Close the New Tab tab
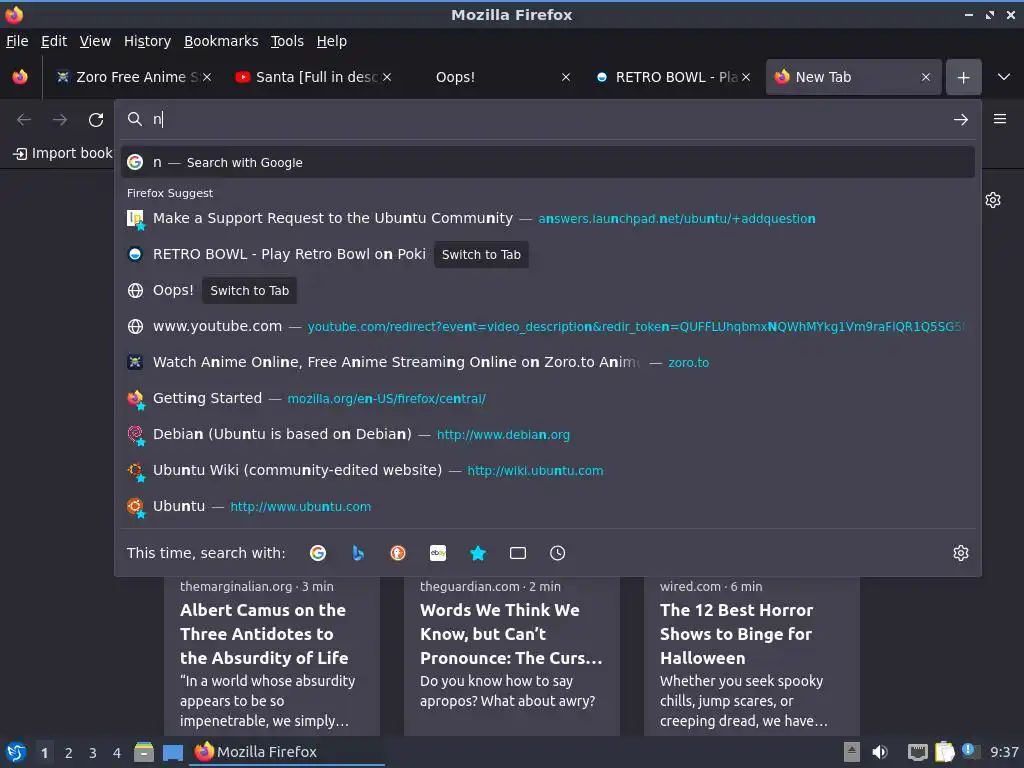1024x768 pixels. pos(925,77)
